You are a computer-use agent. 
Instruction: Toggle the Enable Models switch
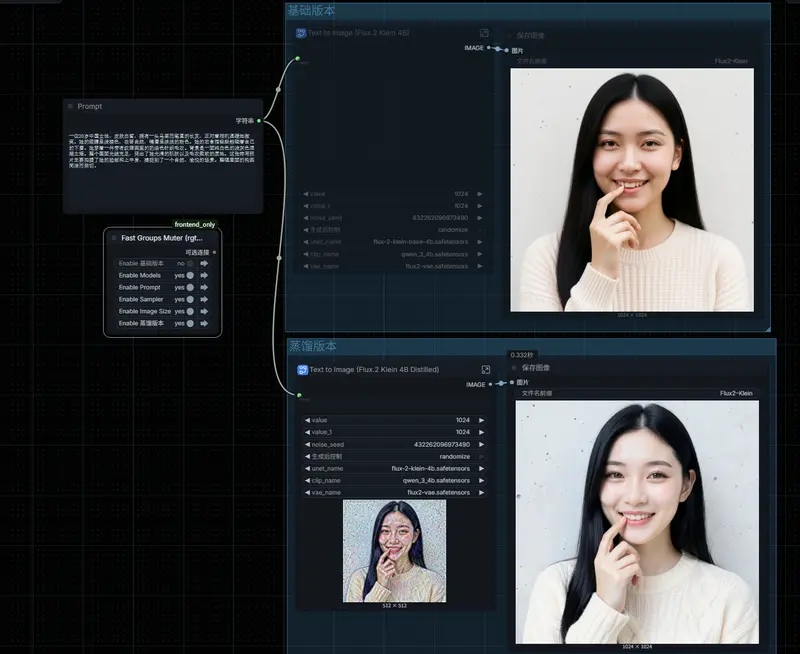[190, 275]
